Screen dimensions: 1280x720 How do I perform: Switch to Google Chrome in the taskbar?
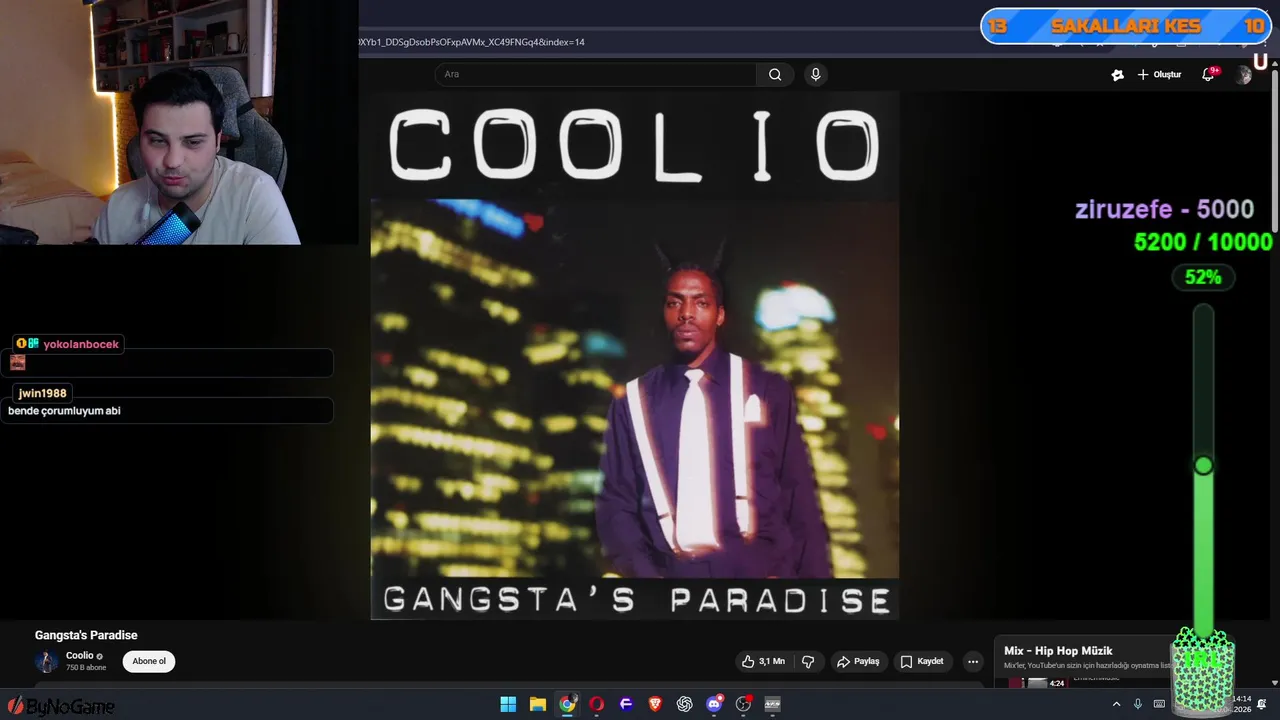[x=567, y=704]
